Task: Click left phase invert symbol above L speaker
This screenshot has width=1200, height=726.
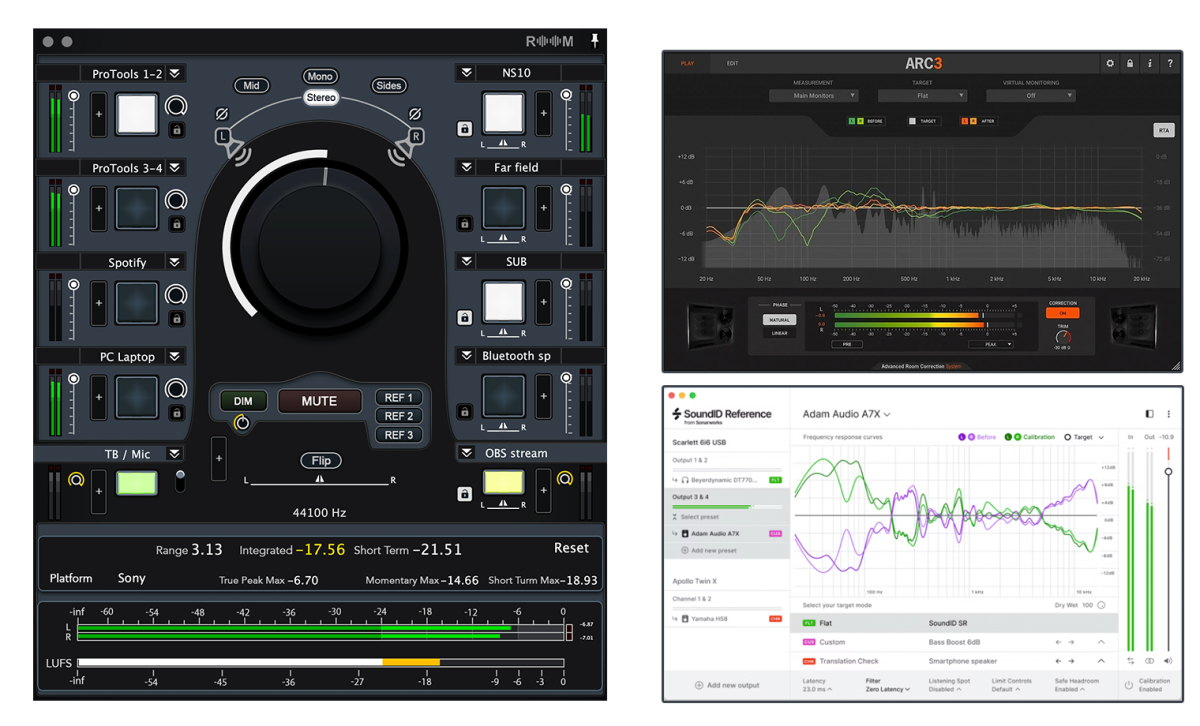Action: [x=222, y=115]
